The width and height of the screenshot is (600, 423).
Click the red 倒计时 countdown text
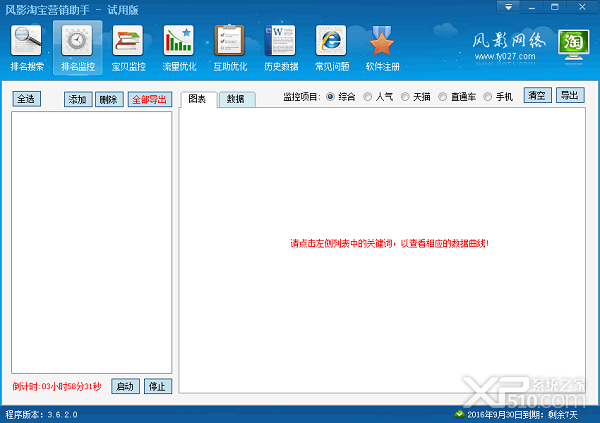point(57,386)
